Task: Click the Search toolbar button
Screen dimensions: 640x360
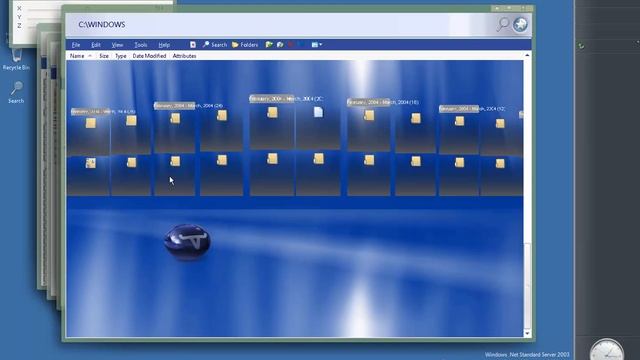Action: (215, 44)
